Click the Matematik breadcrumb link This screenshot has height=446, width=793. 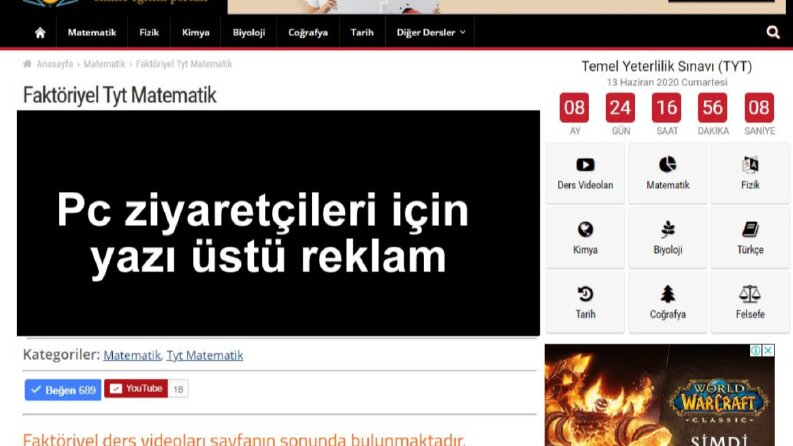point(104,64)
